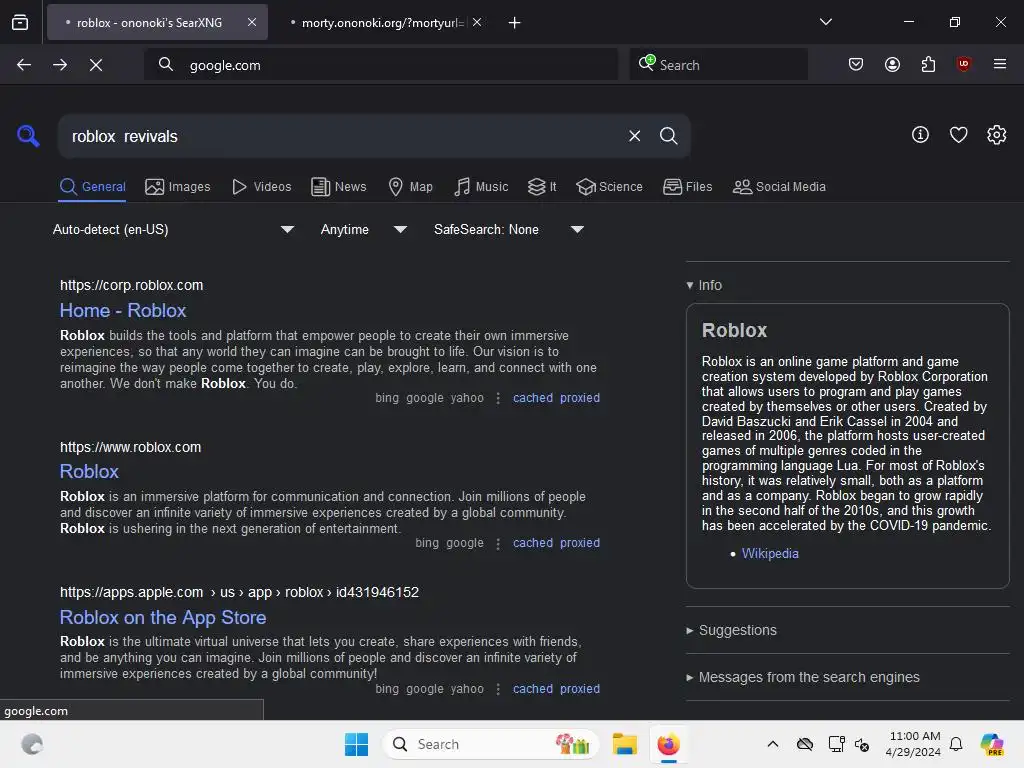Open Firefox application menu
Viewport: 1024px width, 768px height.
coord(1000,64)
